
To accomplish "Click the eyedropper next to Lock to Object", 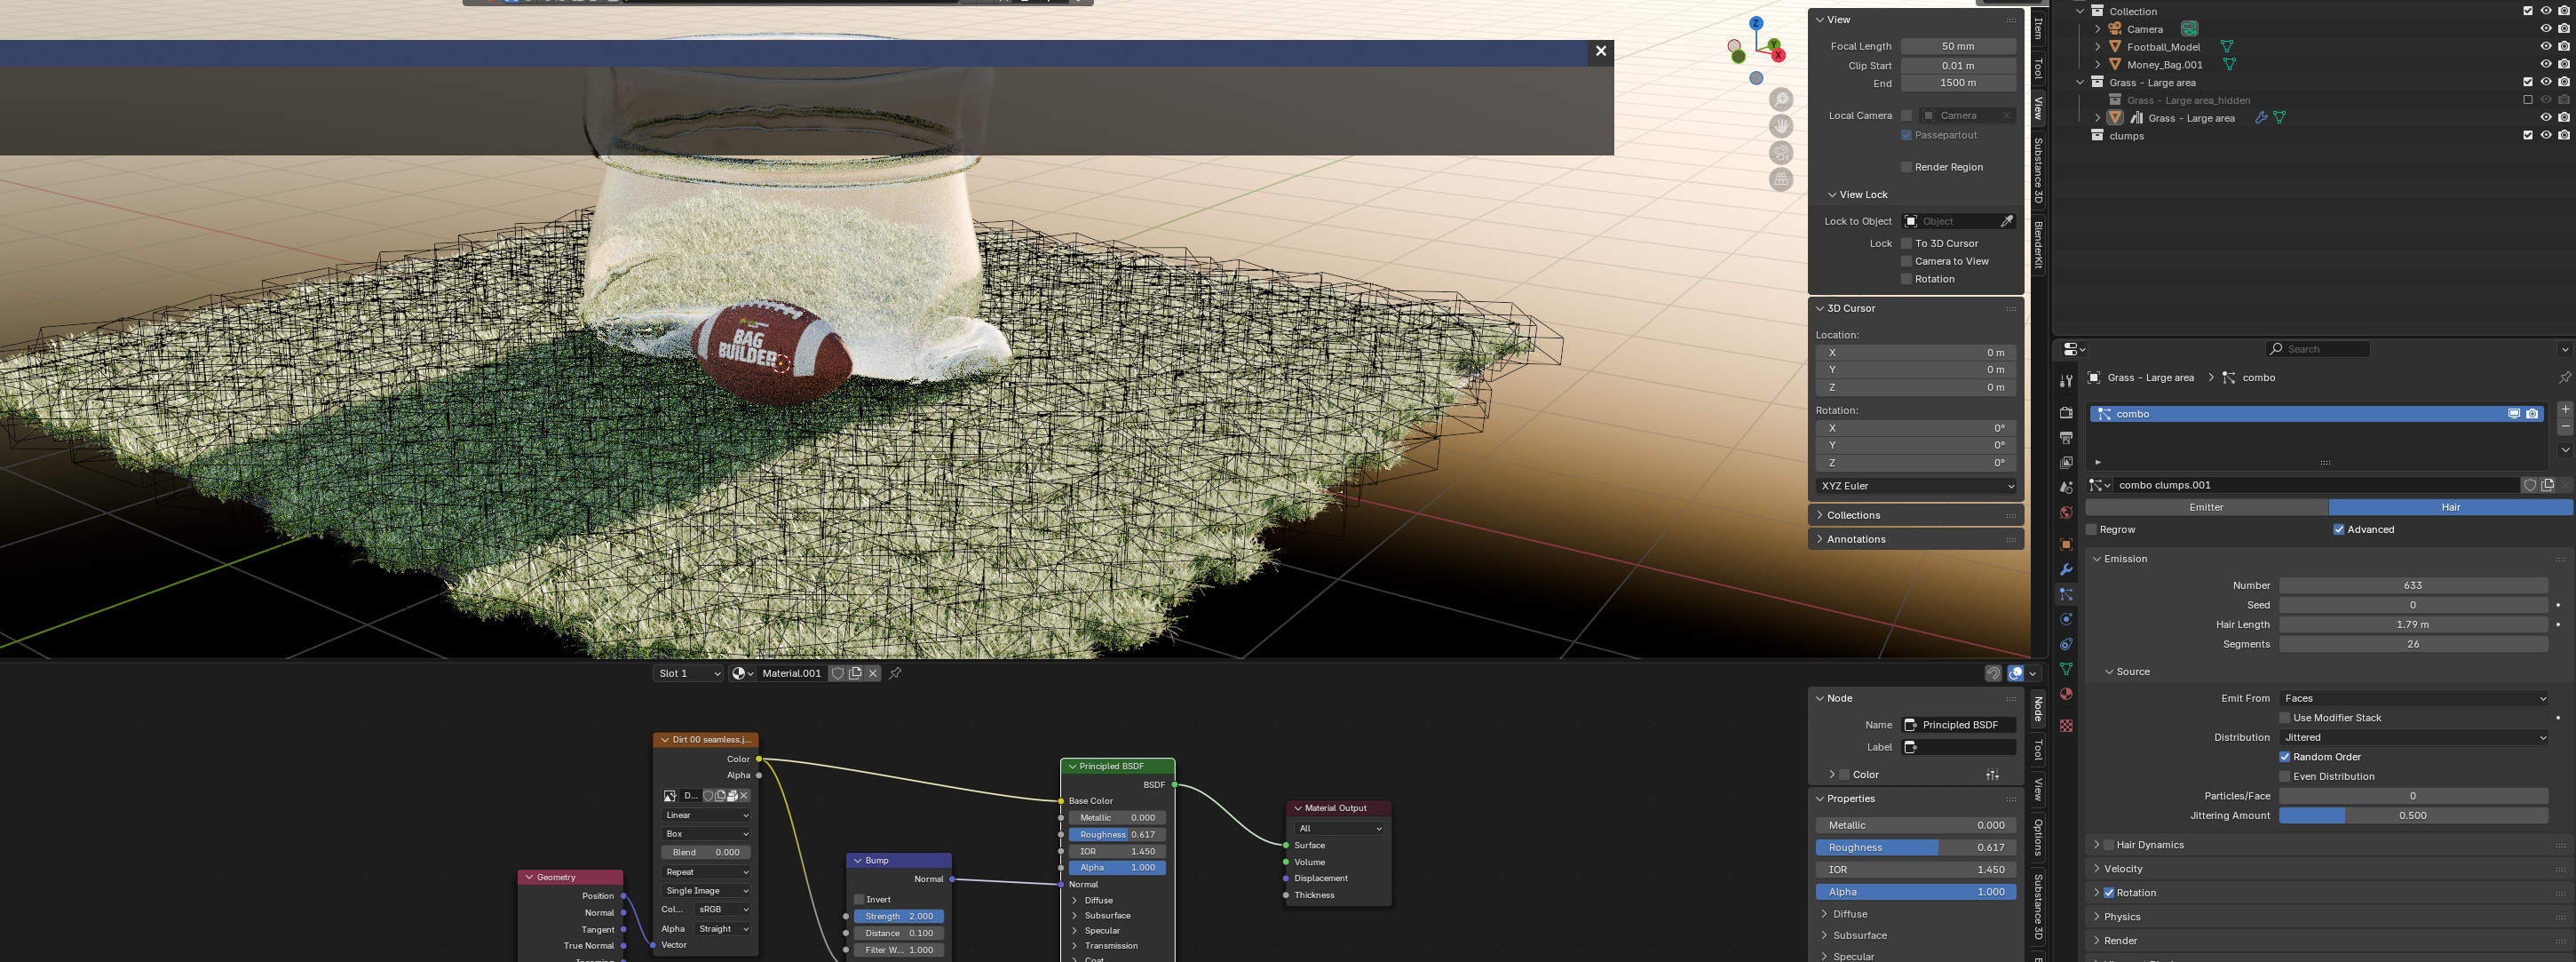I will [x=2006, y=221].
